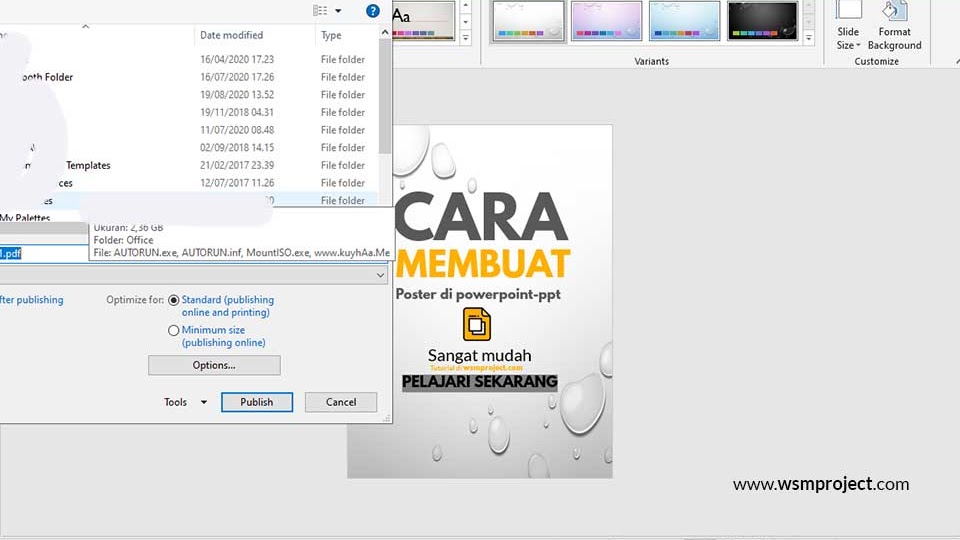Select the pink-purple variant thumbnail

[x=606, y=21]
